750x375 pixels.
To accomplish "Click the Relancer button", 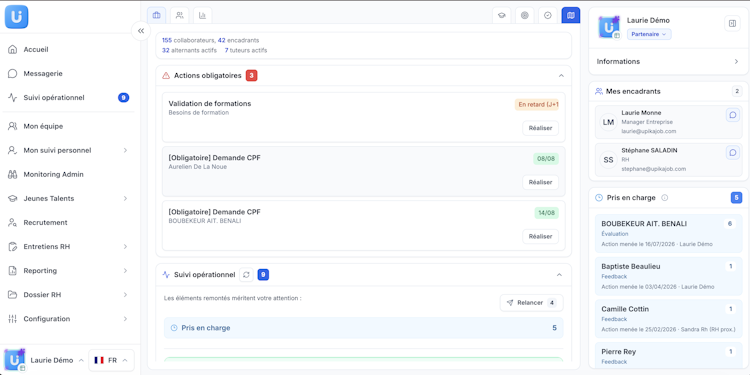I will click(x=531, y=303).
